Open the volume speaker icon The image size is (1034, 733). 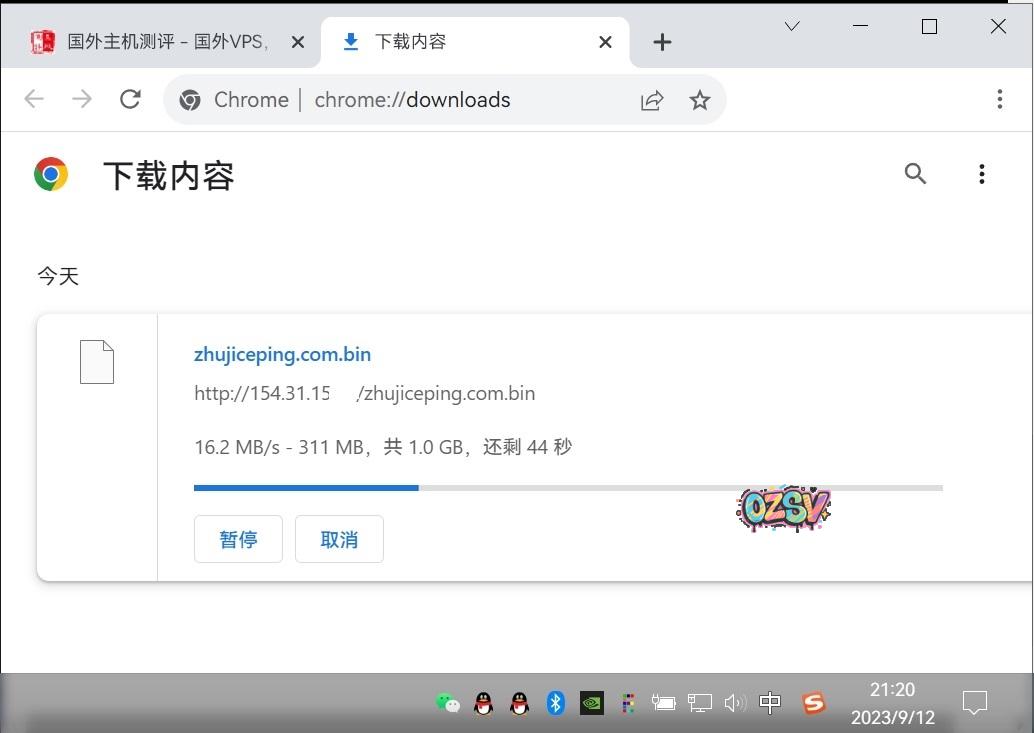[735, 703]
